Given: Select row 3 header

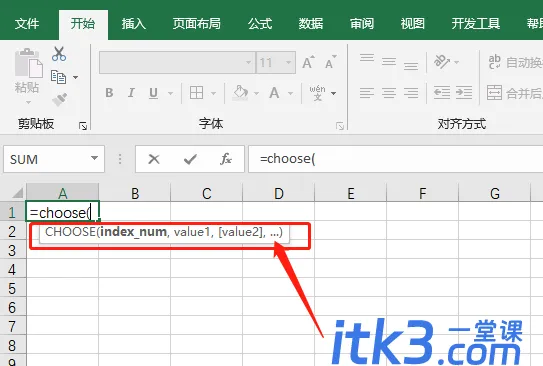Looking at the screenshot, I should click(12, 250).
